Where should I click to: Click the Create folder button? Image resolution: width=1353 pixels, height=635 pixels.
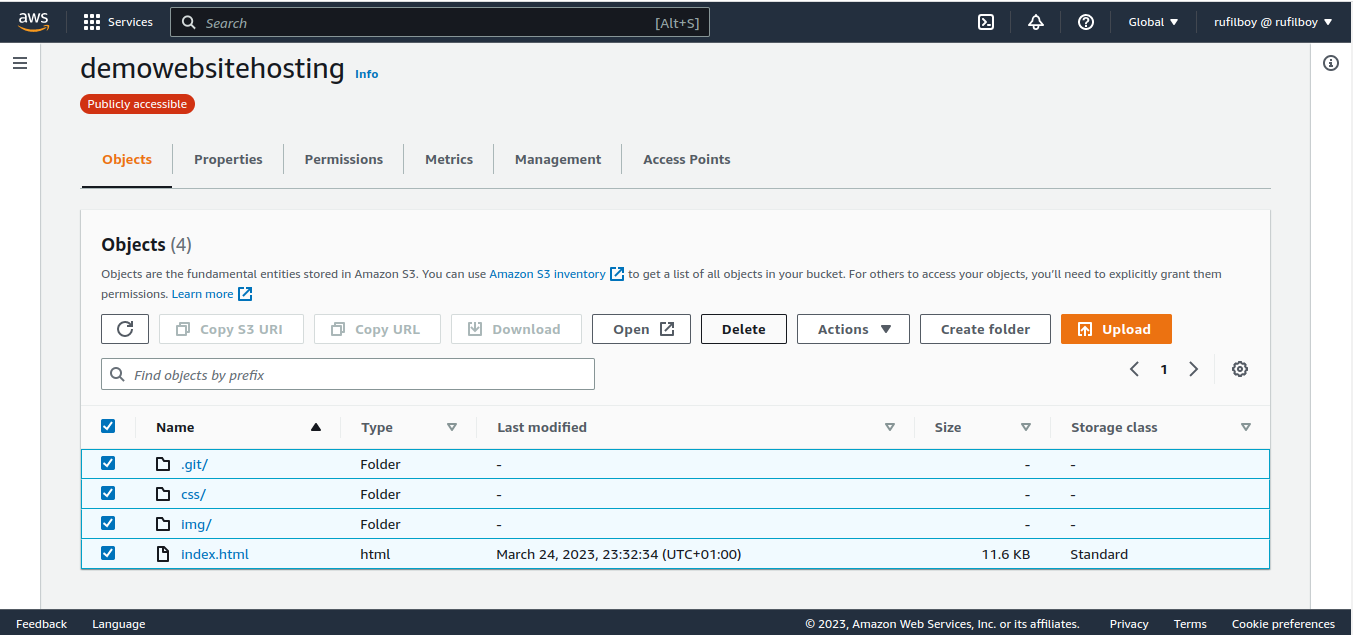985,329
